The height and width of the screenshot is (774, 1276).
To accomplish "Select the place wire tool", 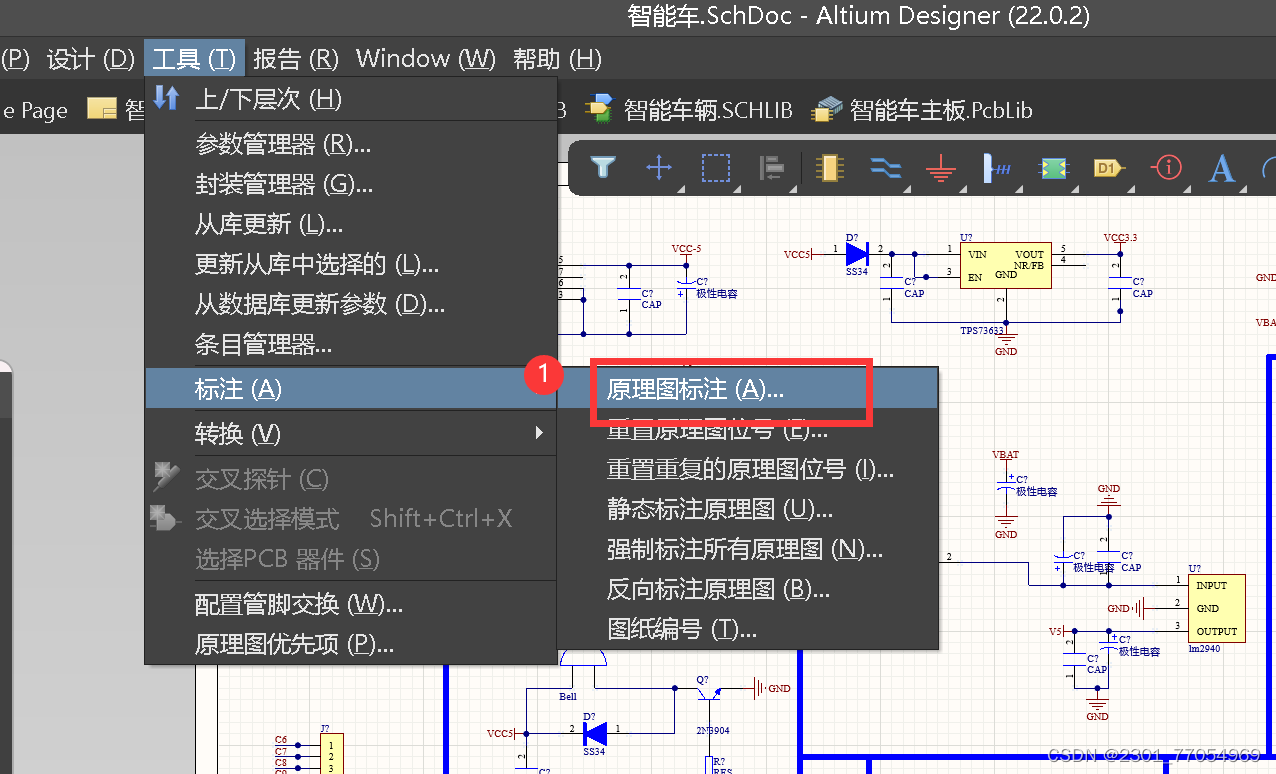I will 885,168.
